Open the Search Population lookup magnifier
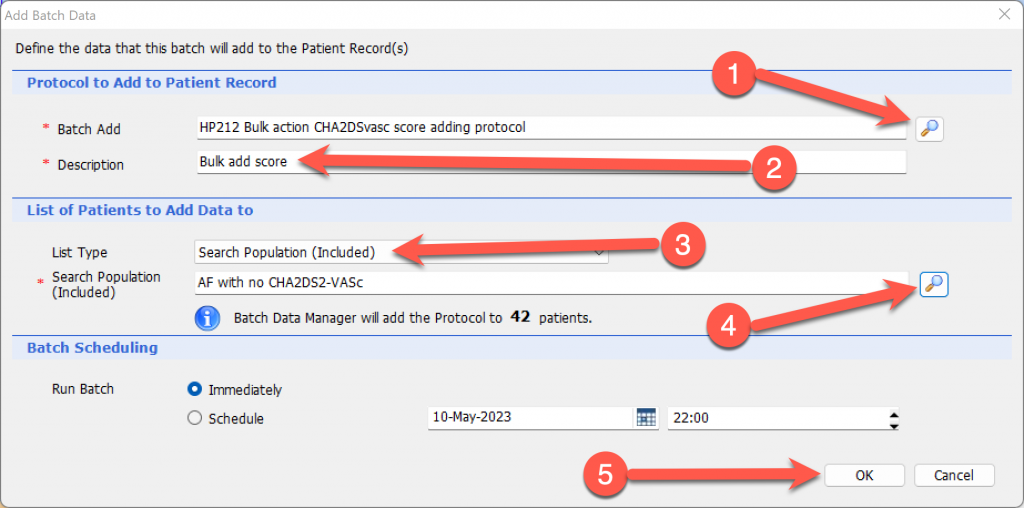1024x508 pixels. [934, 284]
